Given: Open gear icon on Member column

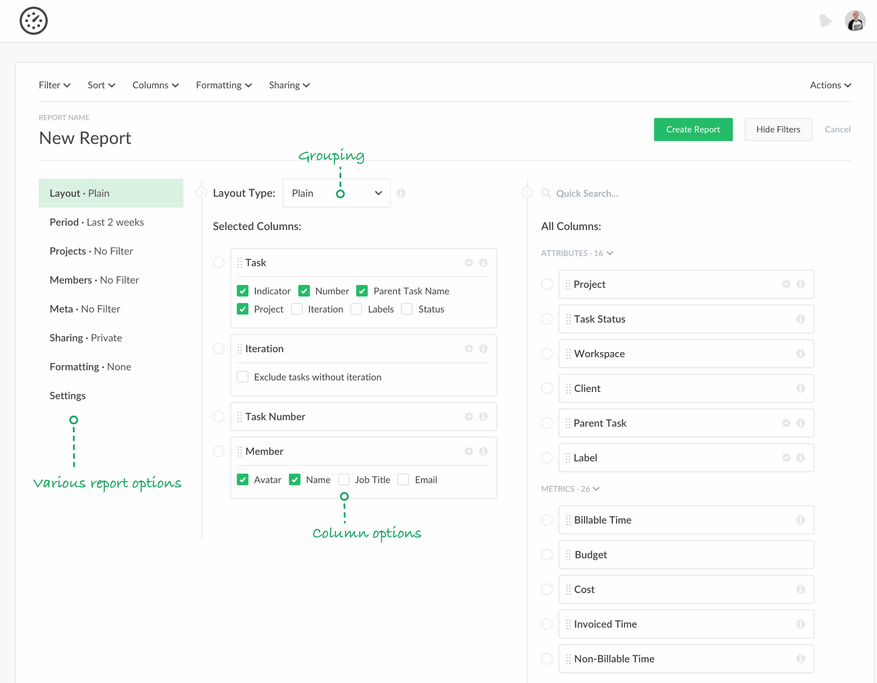Looking at the screenshot, I should click(468, 452).
